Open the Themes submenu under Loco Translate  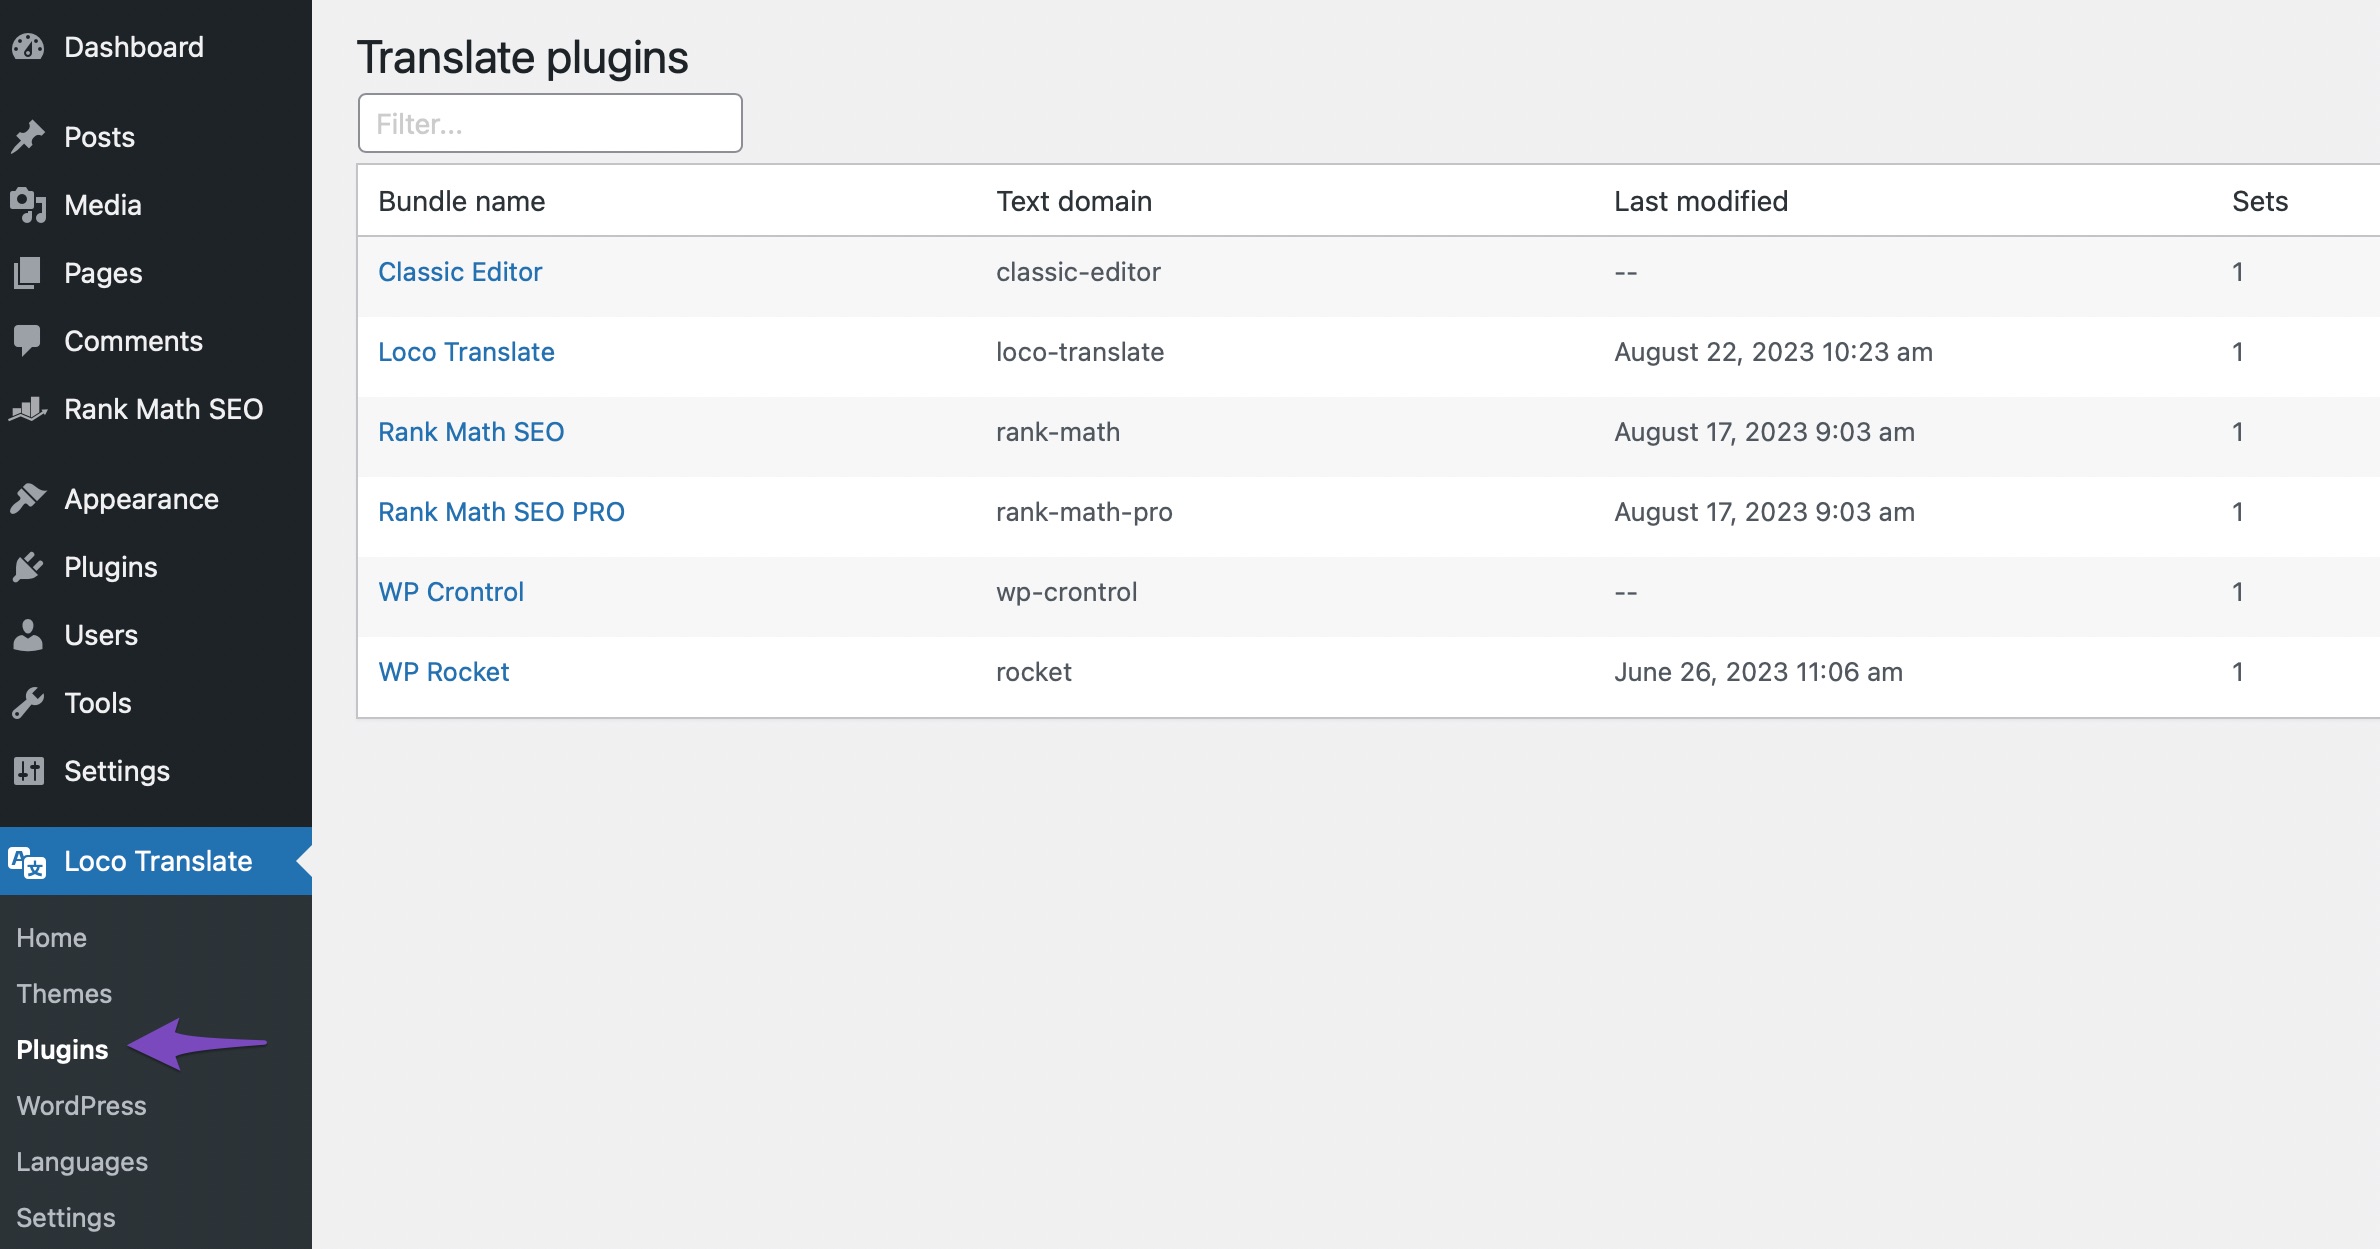coord(64,994)
